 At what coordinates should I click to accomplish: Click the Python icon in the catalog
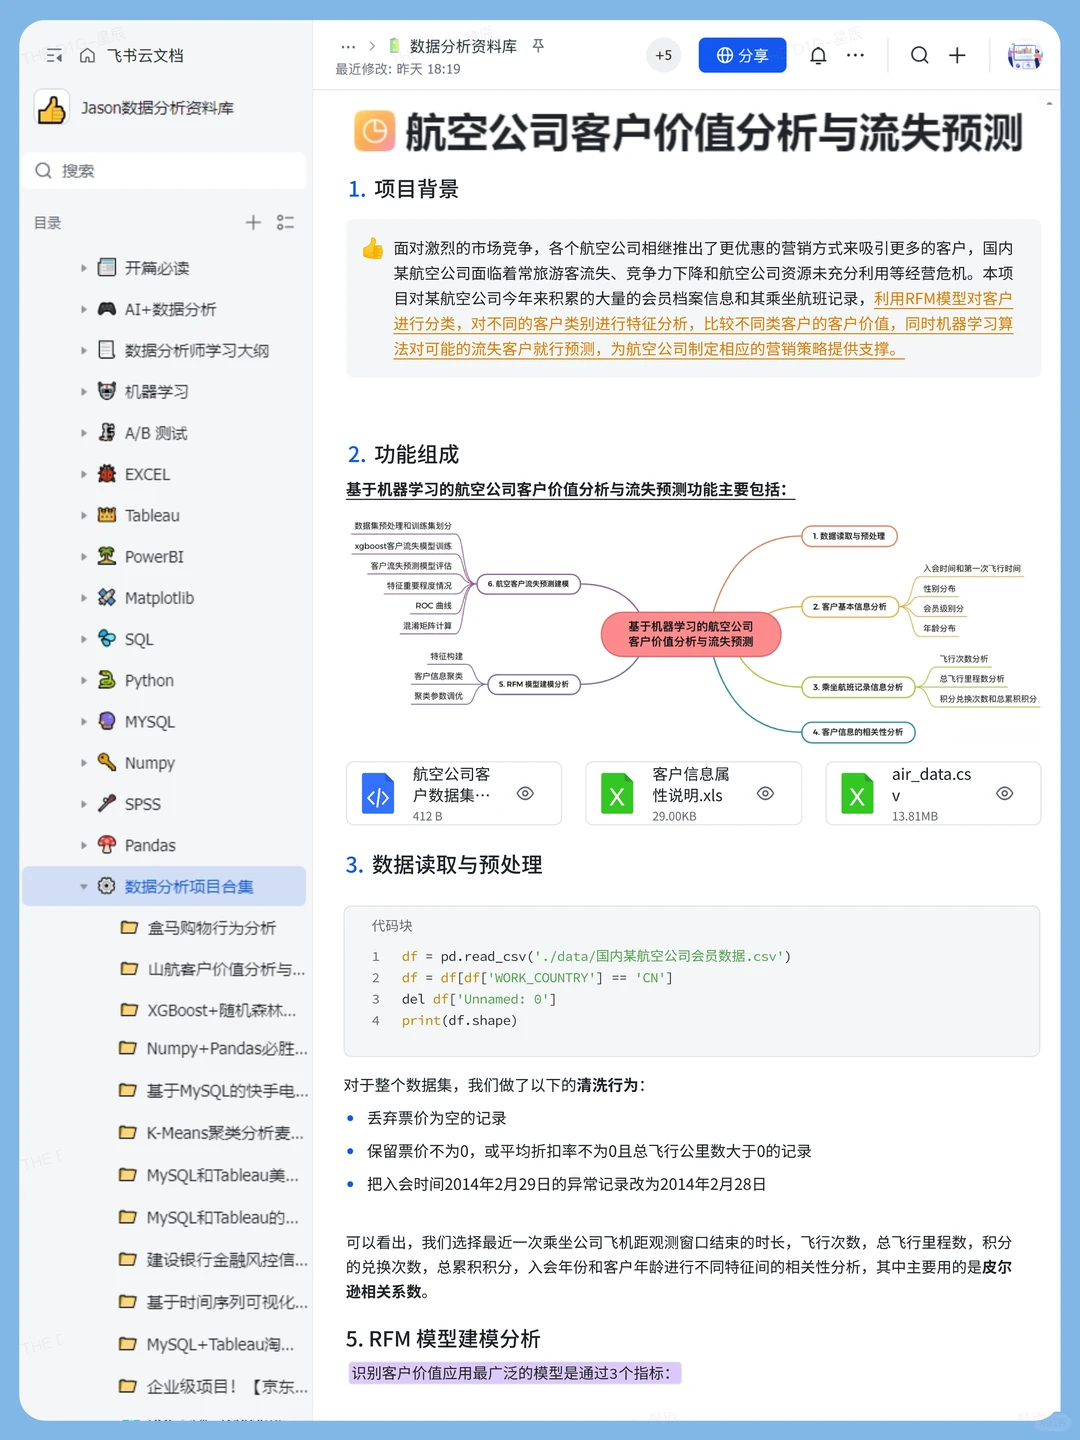coord(107,680)
